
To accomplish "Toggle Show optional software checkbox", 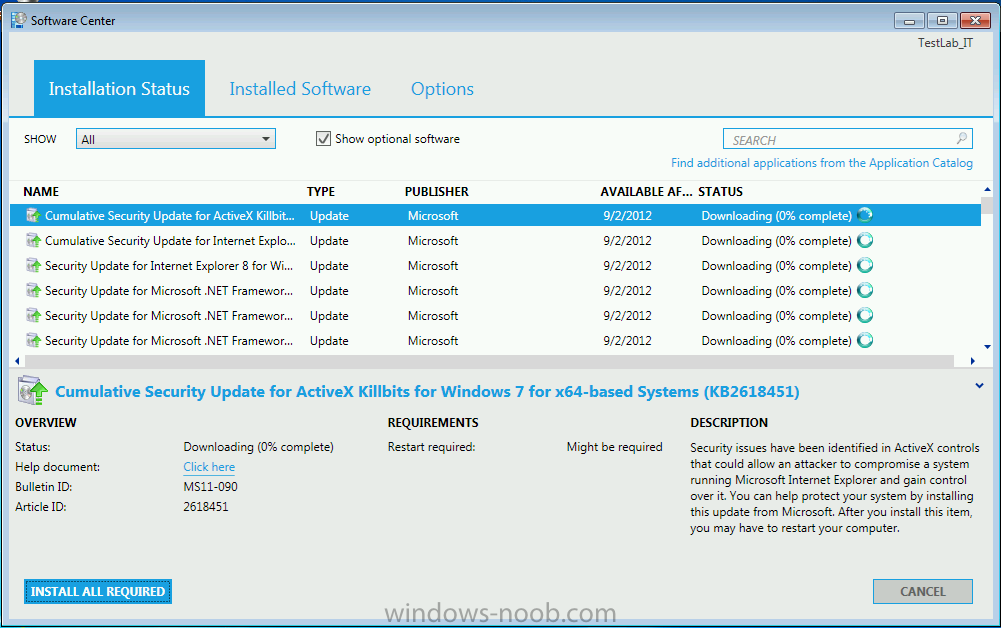I will coord(324,138).
